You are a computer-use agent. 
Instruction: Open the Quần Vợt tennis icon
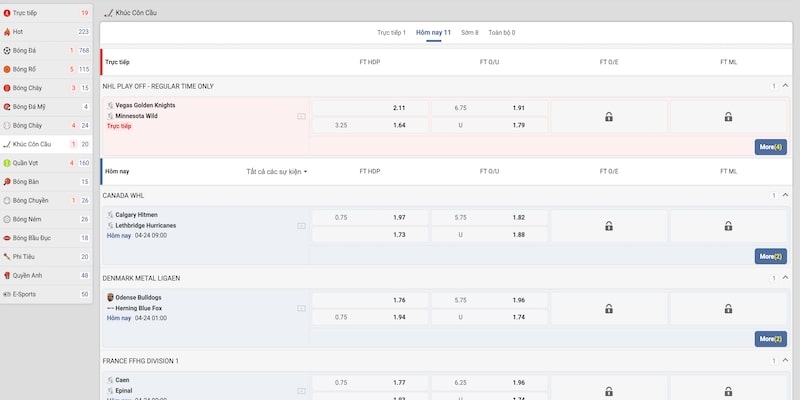[x=7, y=162]
